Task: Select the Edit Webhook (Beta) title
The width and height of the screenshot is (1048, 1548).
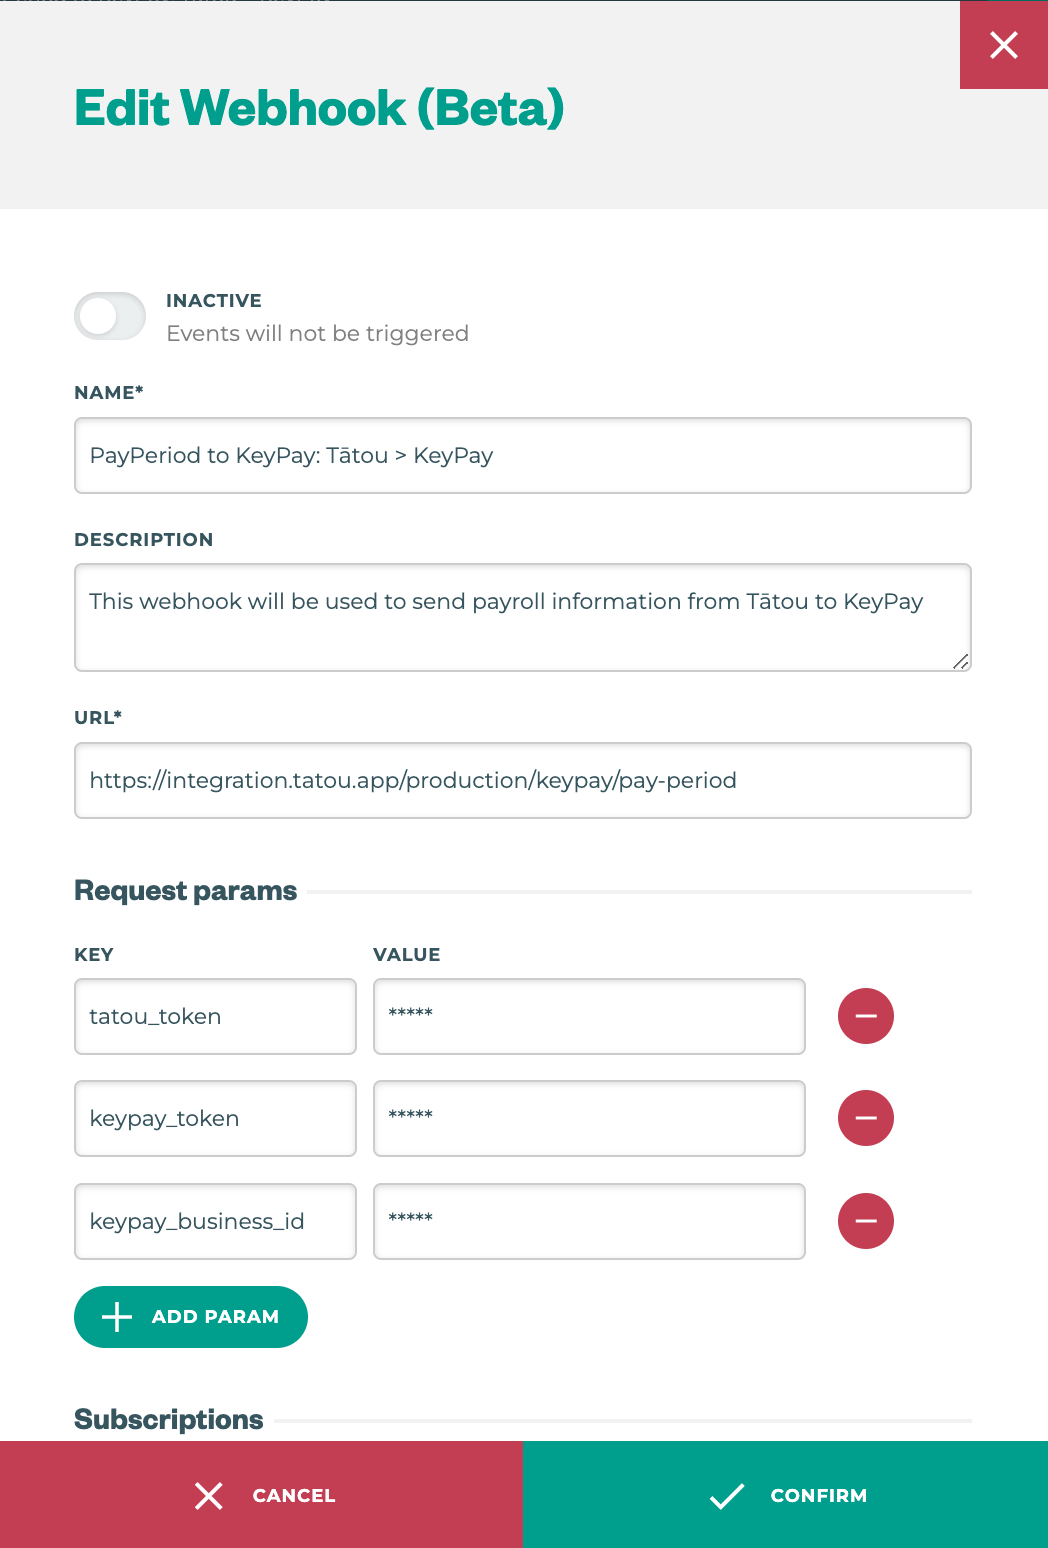Action: [318, 107]
